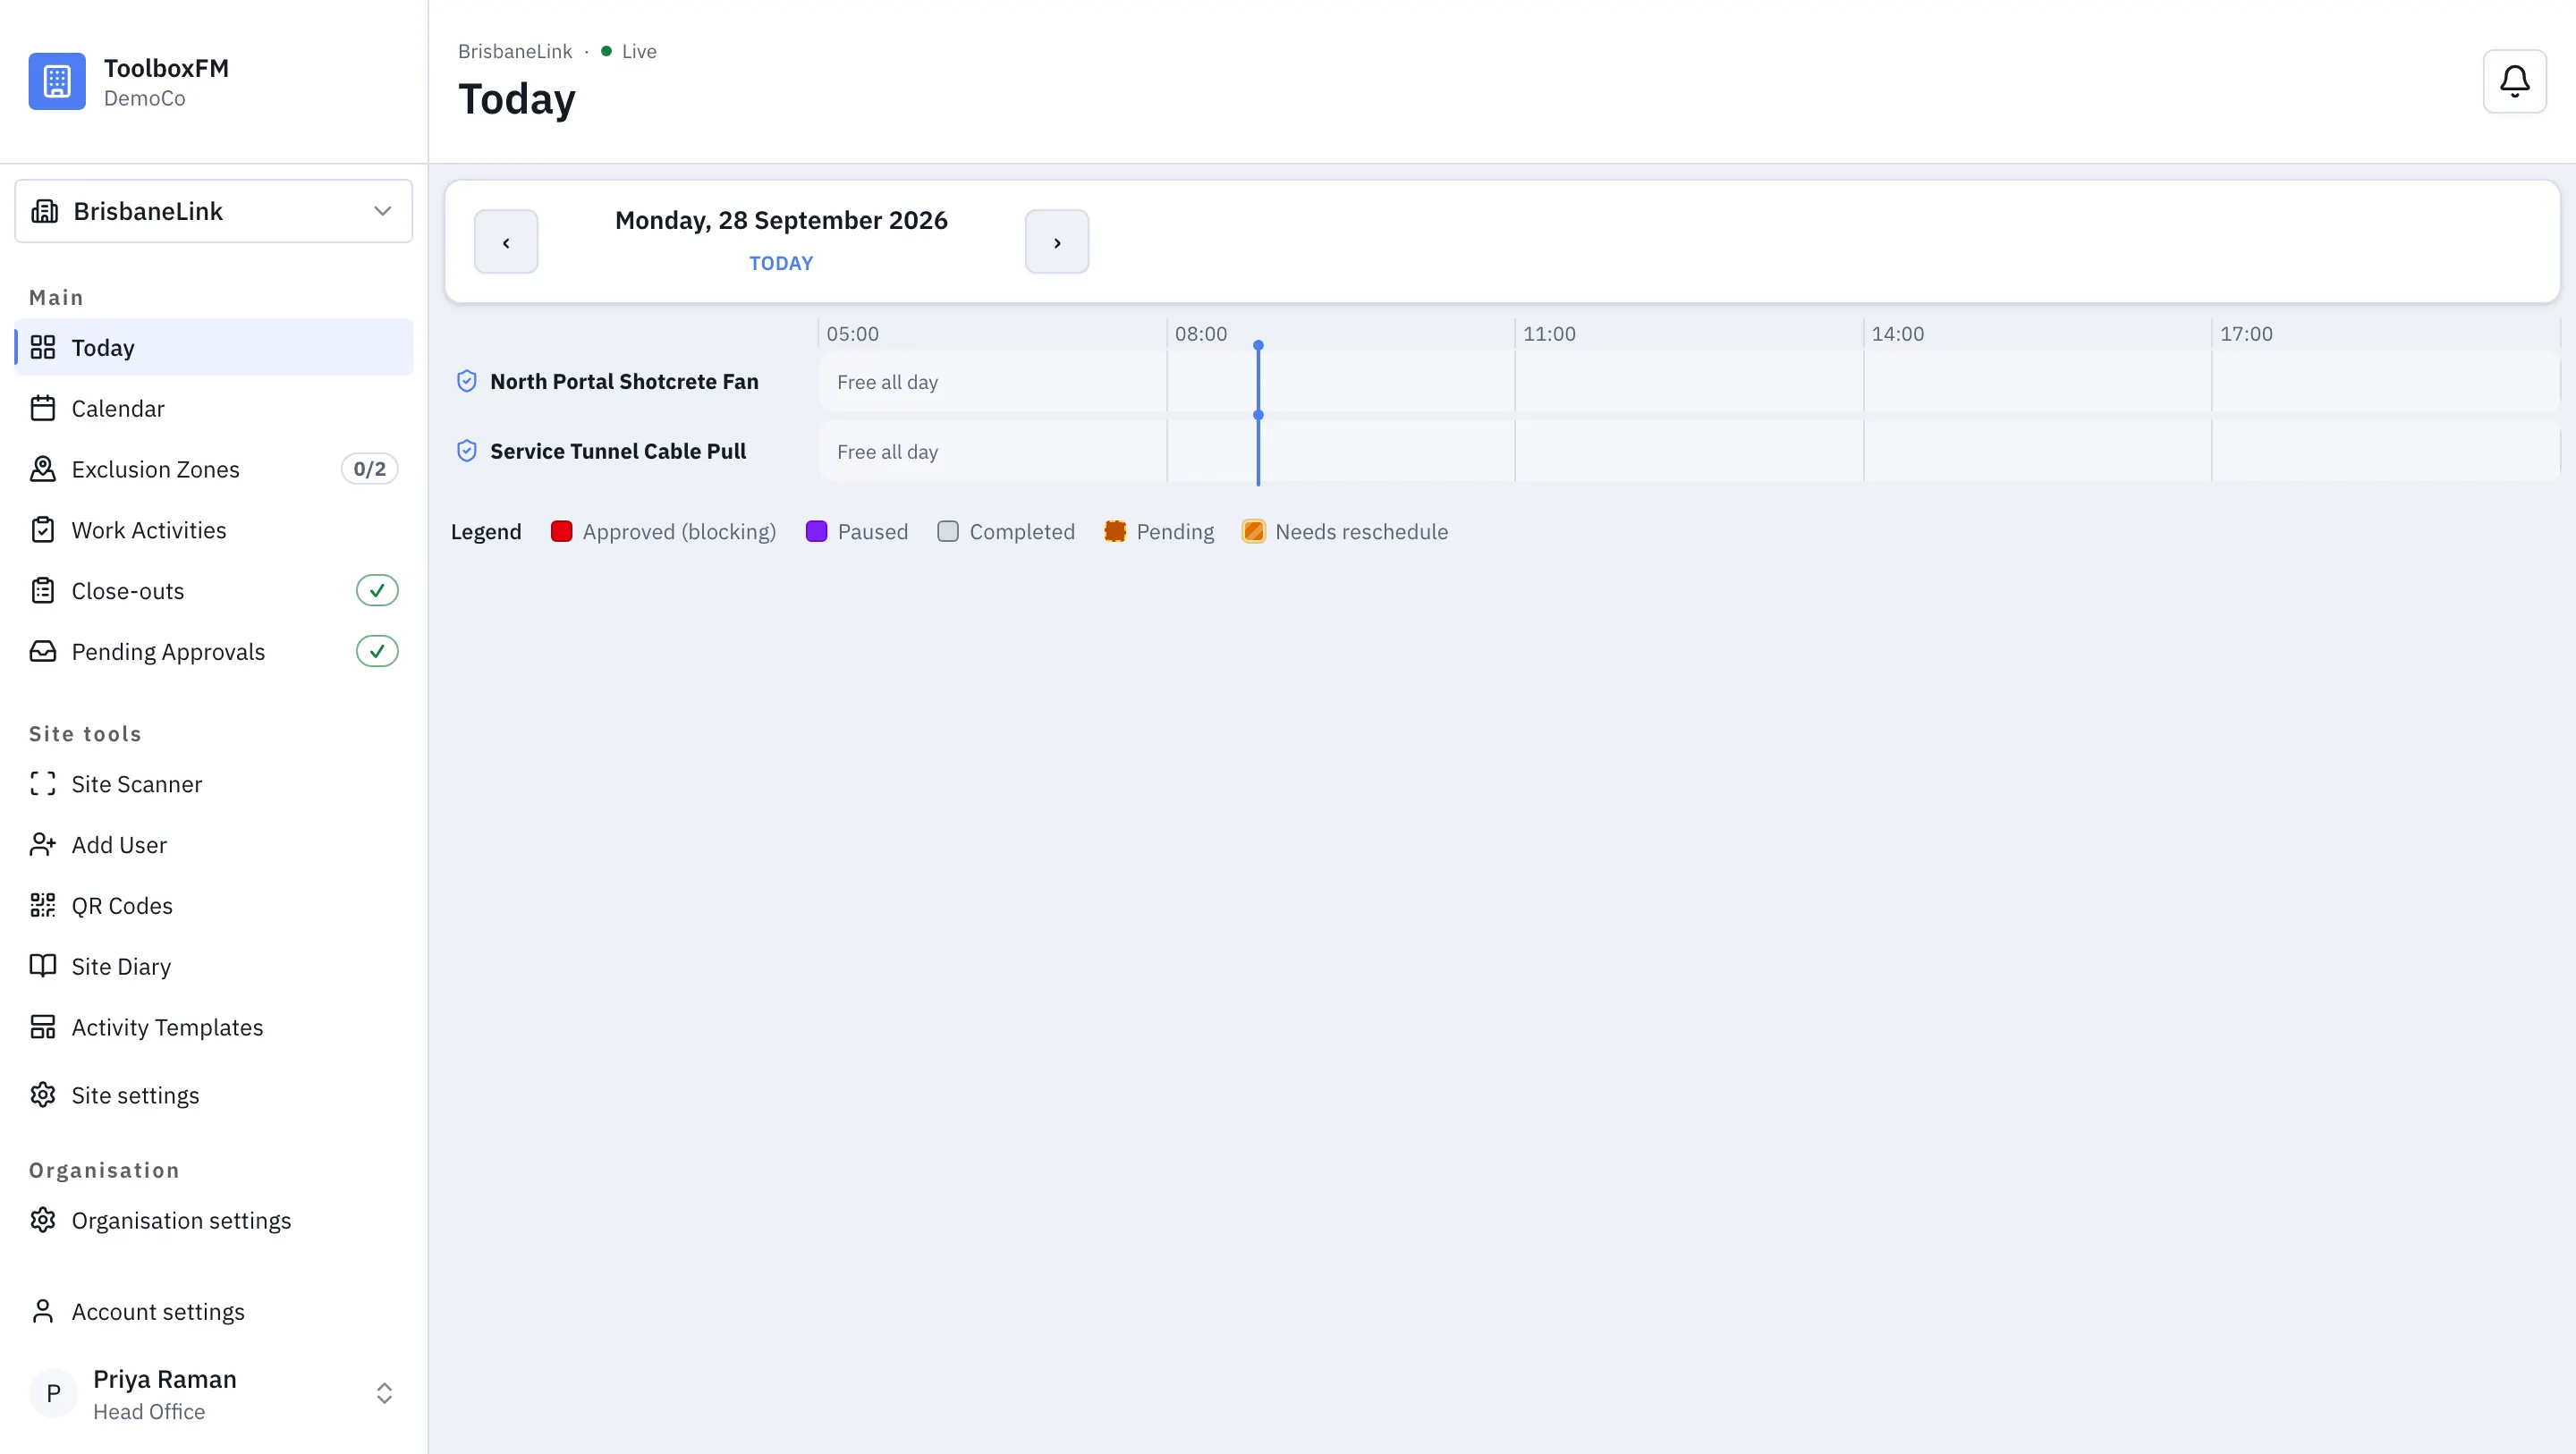Open the notifications bell

pos(2514,81)
